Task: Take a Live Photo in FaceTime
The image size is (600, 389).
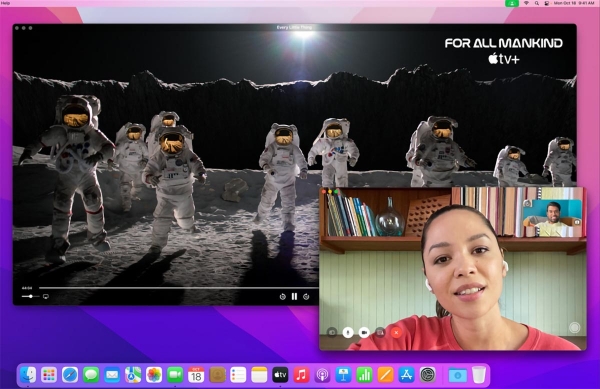Action: click(574, 327)
